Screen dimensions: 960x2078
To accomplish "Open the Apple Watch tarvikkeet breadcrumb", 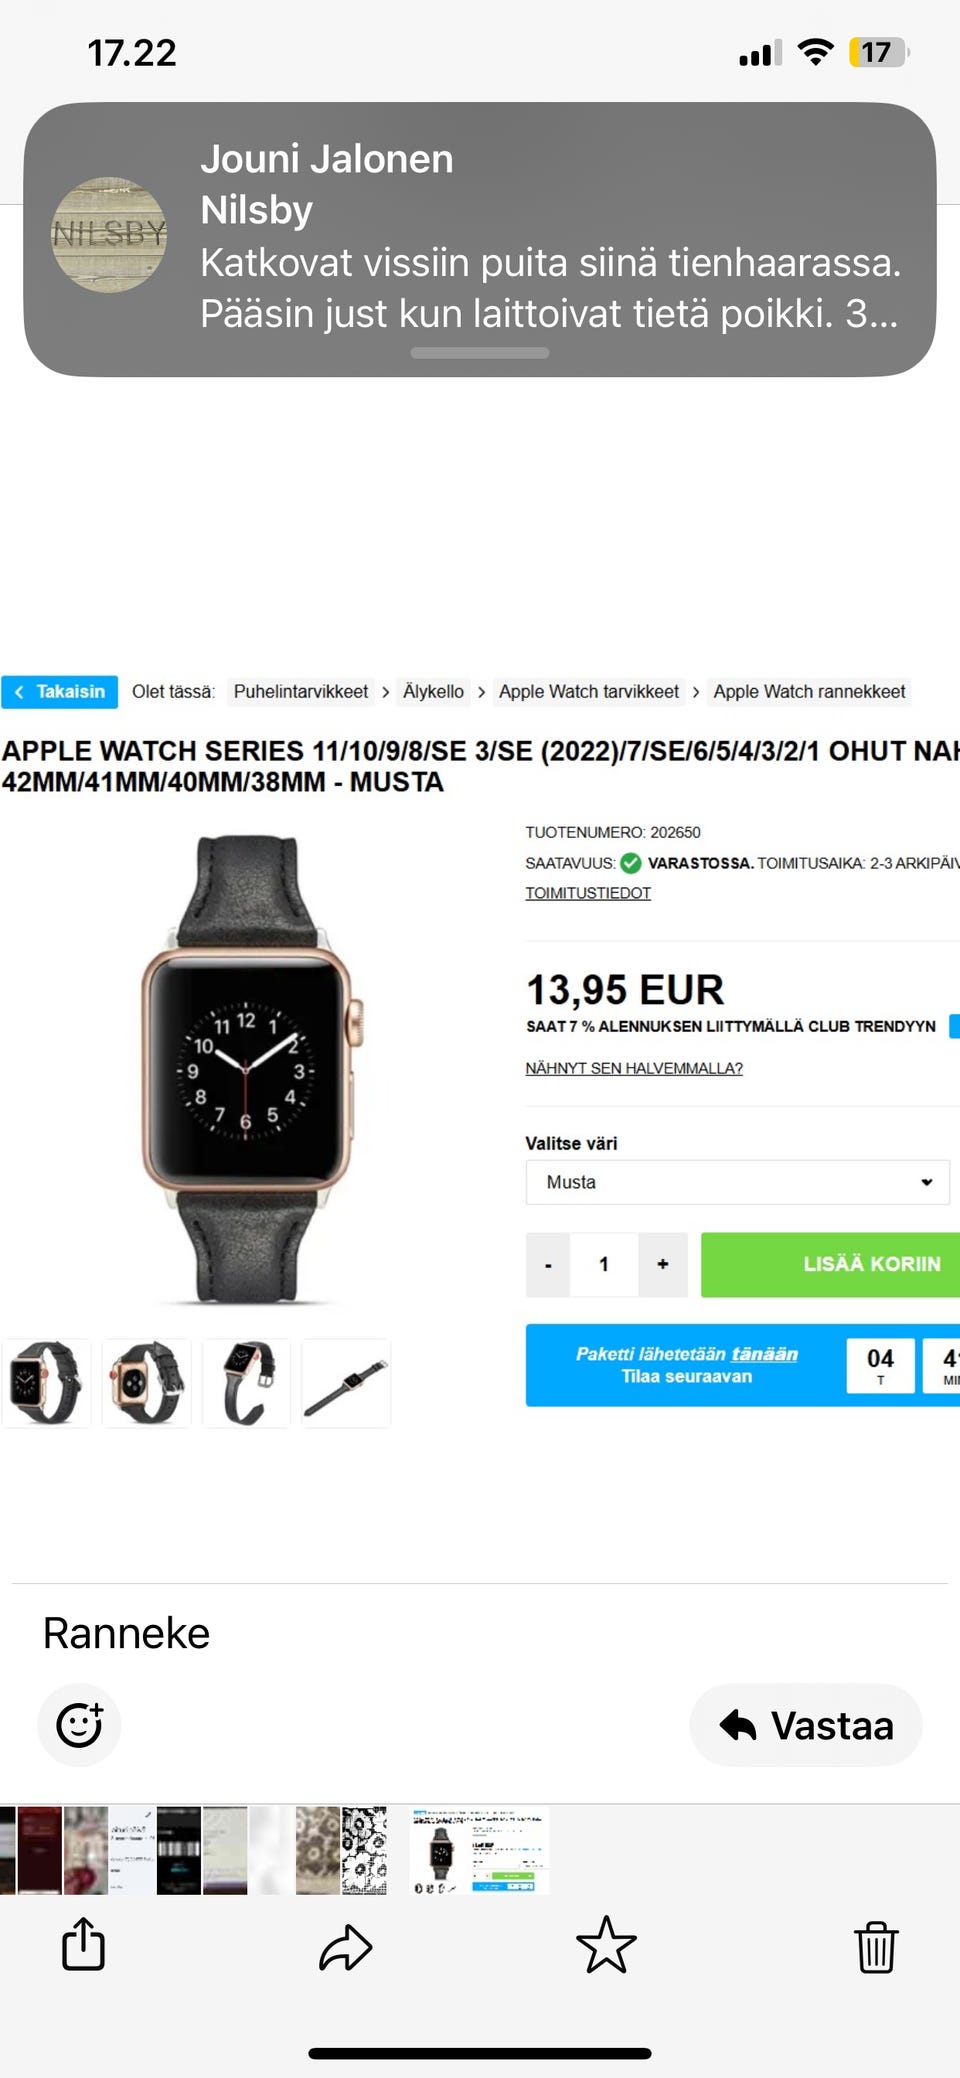I will (x=589, y=692).
